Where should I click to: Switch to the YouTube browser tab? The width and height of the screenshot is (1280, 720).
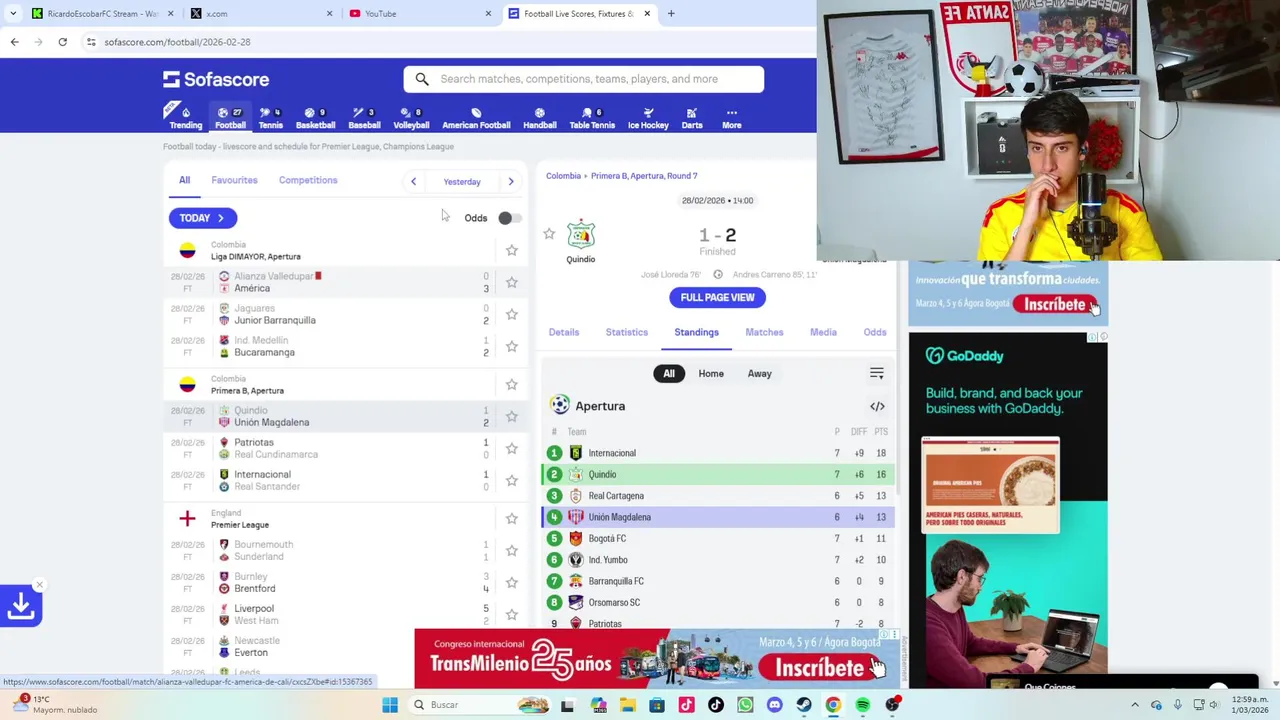(x=420, y=13)
